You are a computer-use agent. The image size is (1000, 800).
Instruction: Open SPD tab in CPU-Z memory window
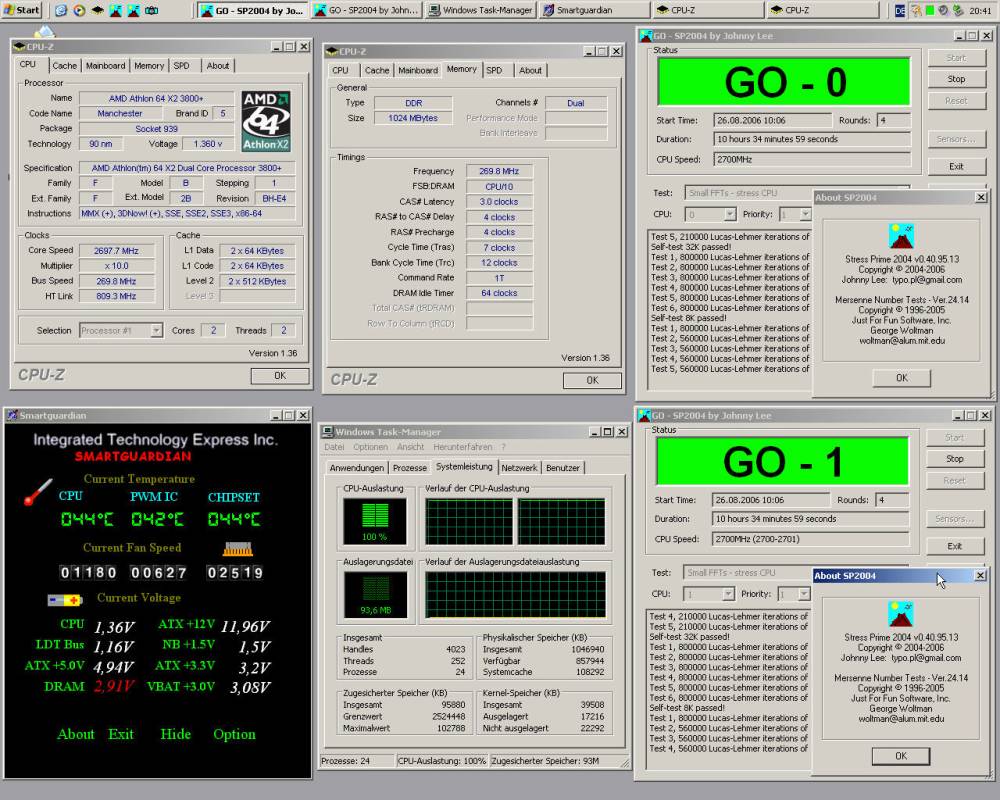(x=494, y=70)
